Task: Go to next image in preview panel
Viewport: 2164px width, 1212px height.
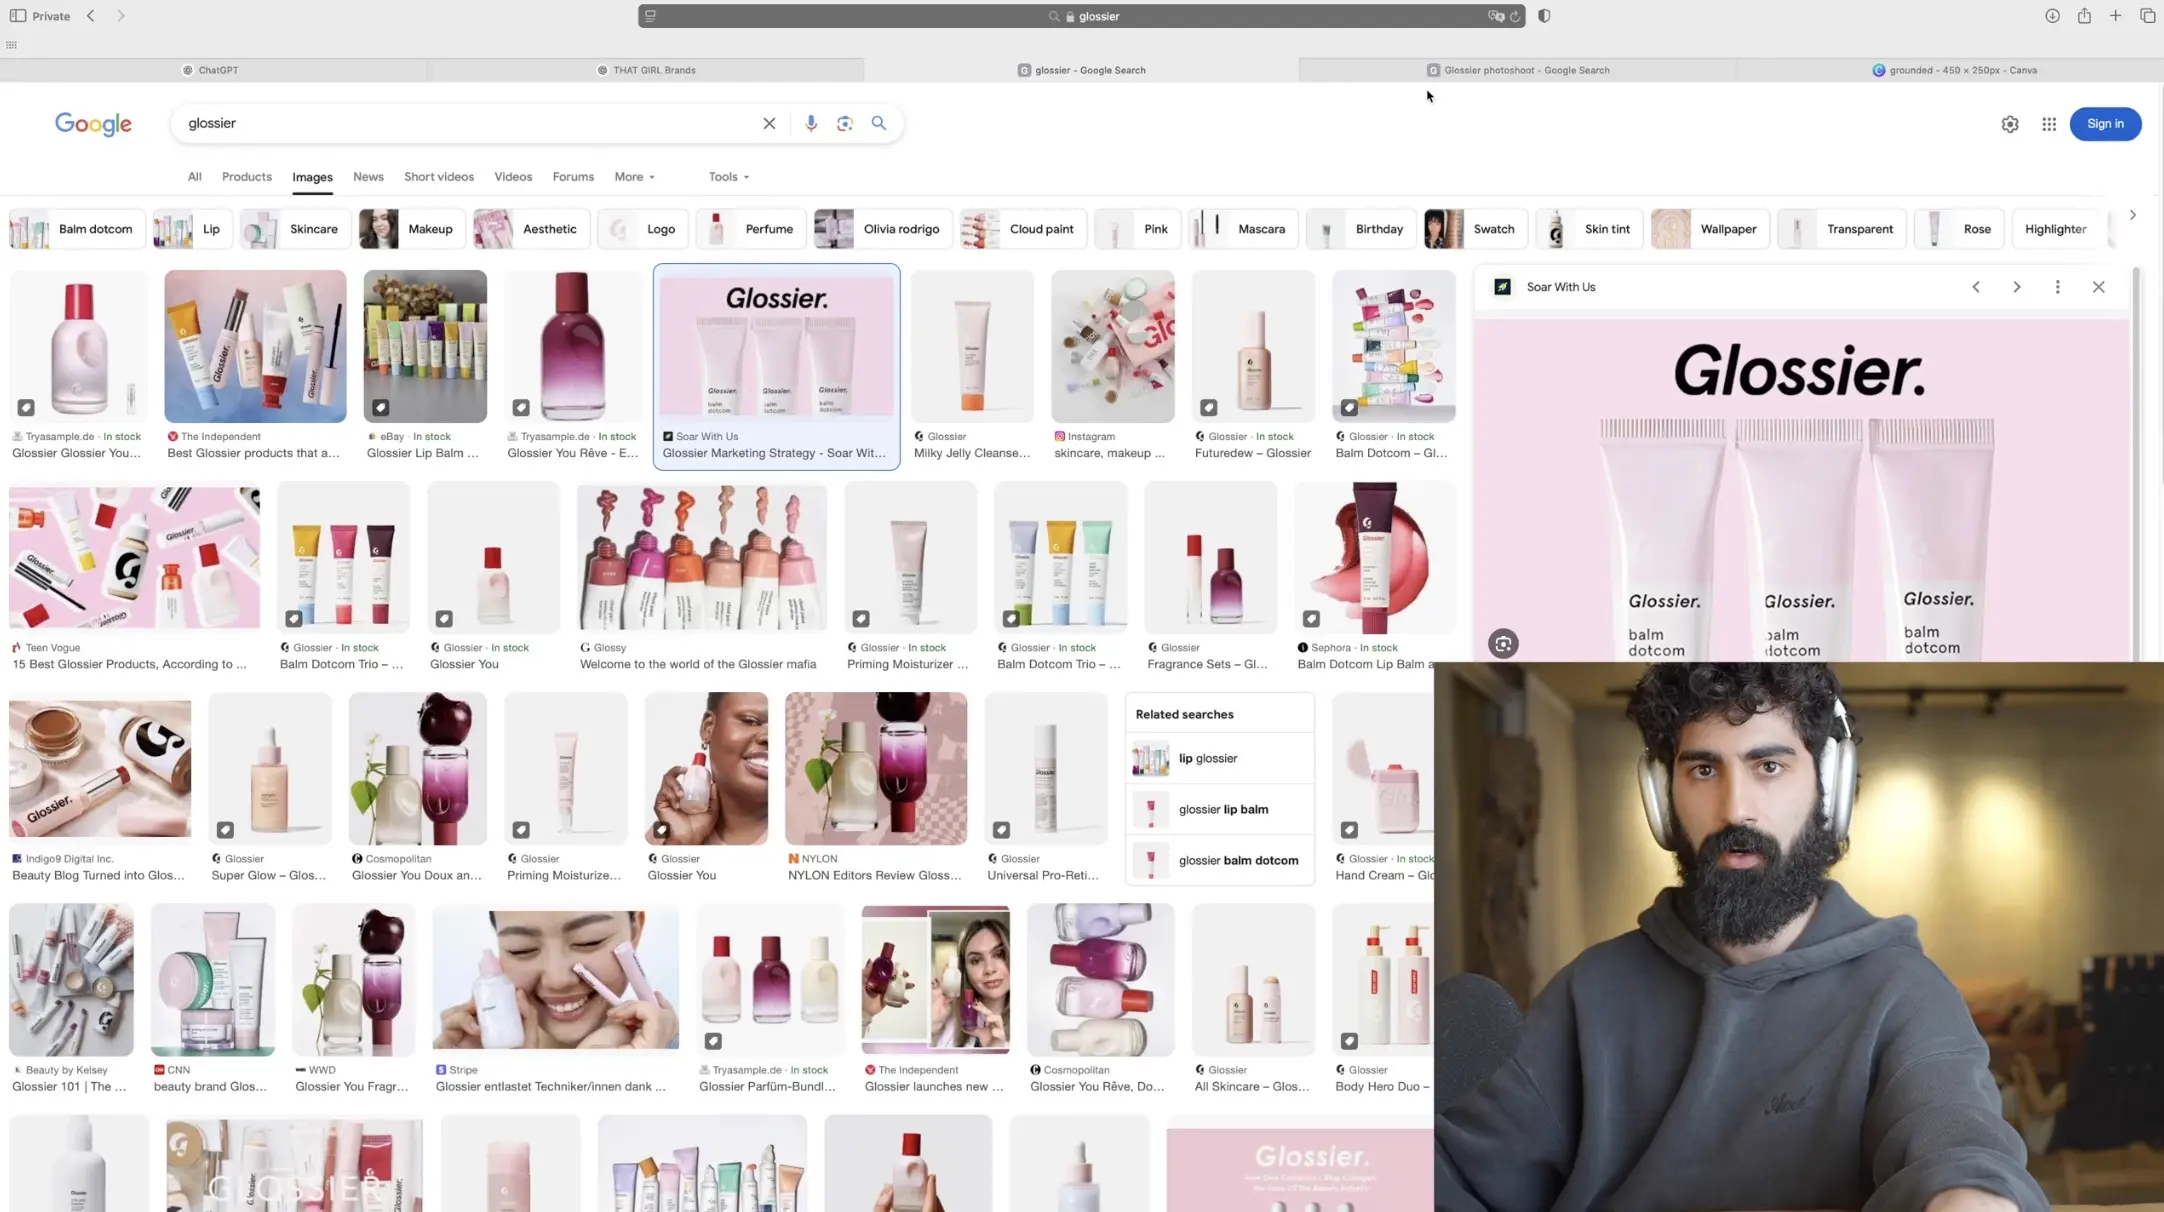Action: (x=2017, y=287)
